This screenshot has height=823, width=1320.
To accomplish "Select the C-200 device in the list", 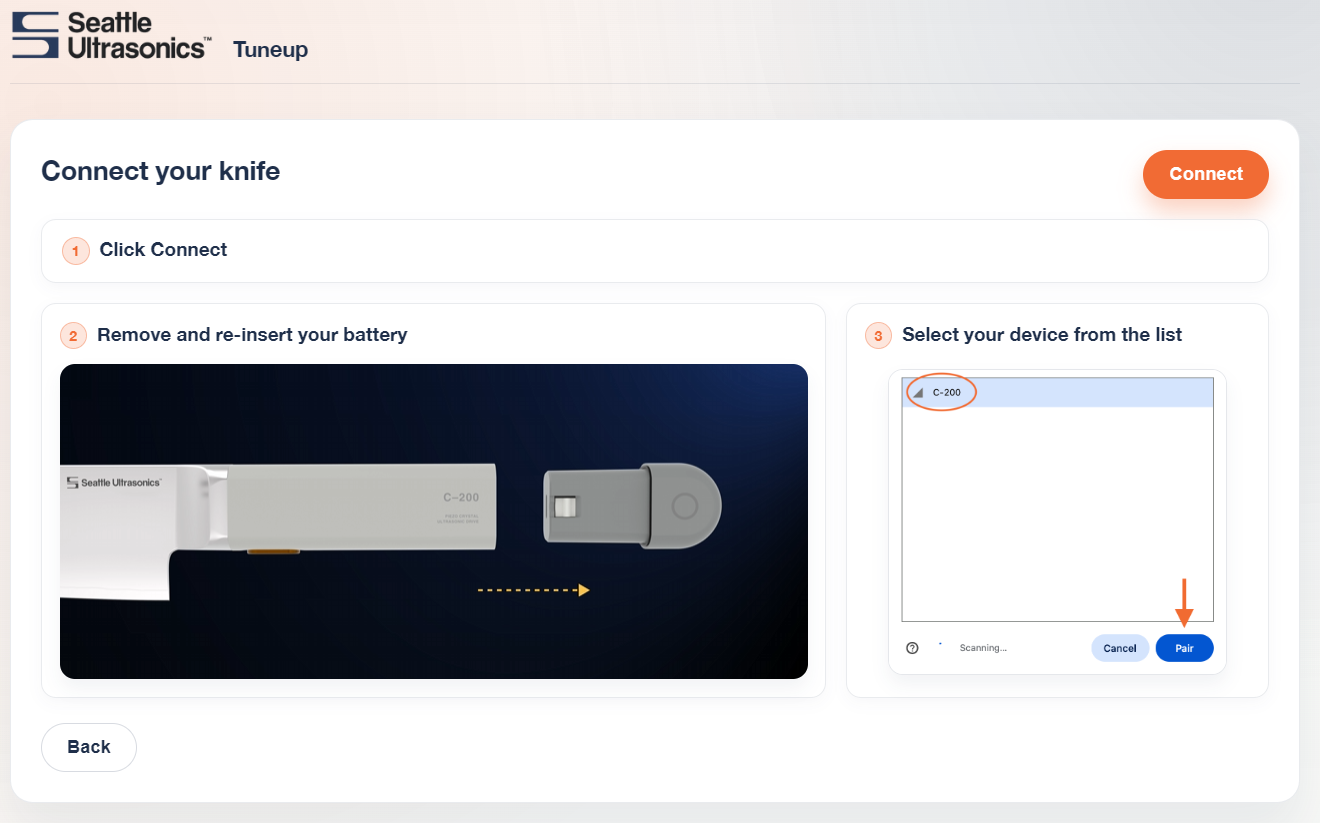I will [x=1056, y=393].
